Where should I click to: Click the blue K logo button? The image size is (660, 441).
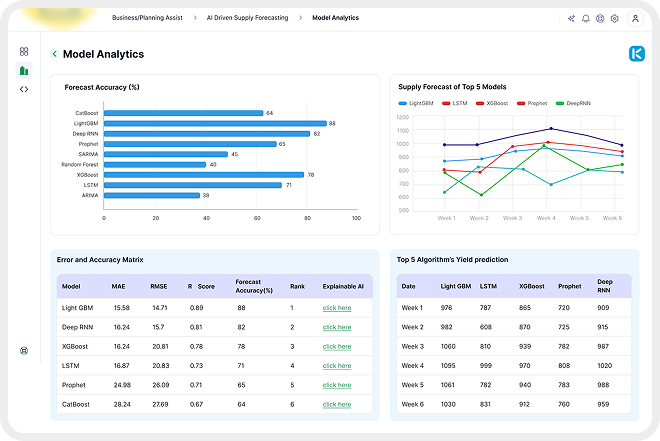636,54
